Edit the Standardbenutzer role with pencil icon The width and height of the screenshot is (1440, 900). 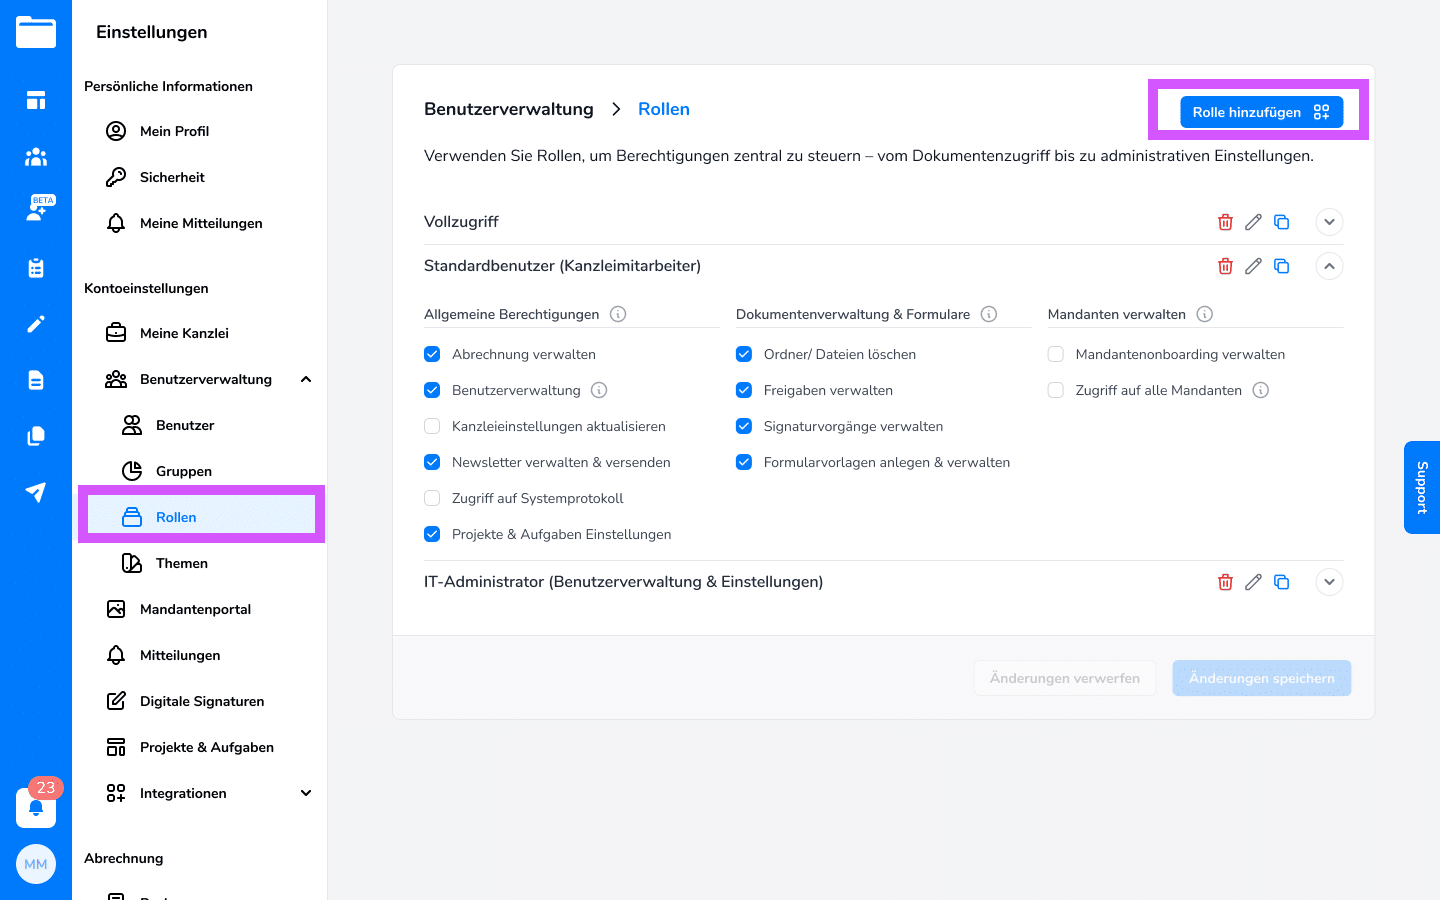pyautogui.click(x=1253, y=266)
